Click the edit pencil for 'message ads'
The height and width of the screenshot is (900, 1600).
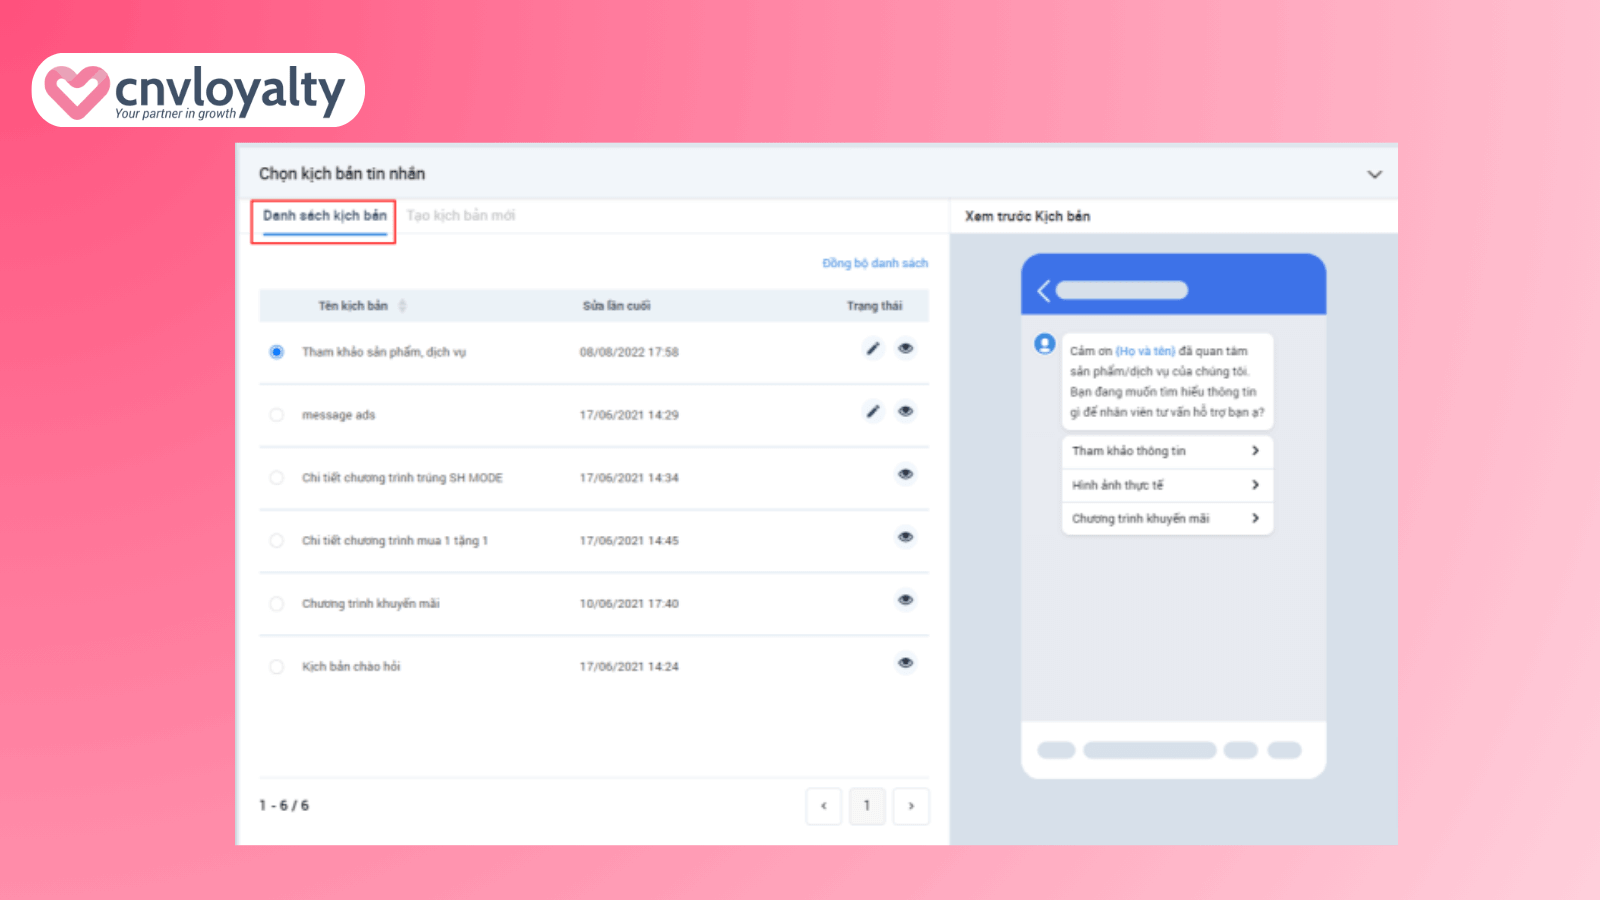point(873,412)
